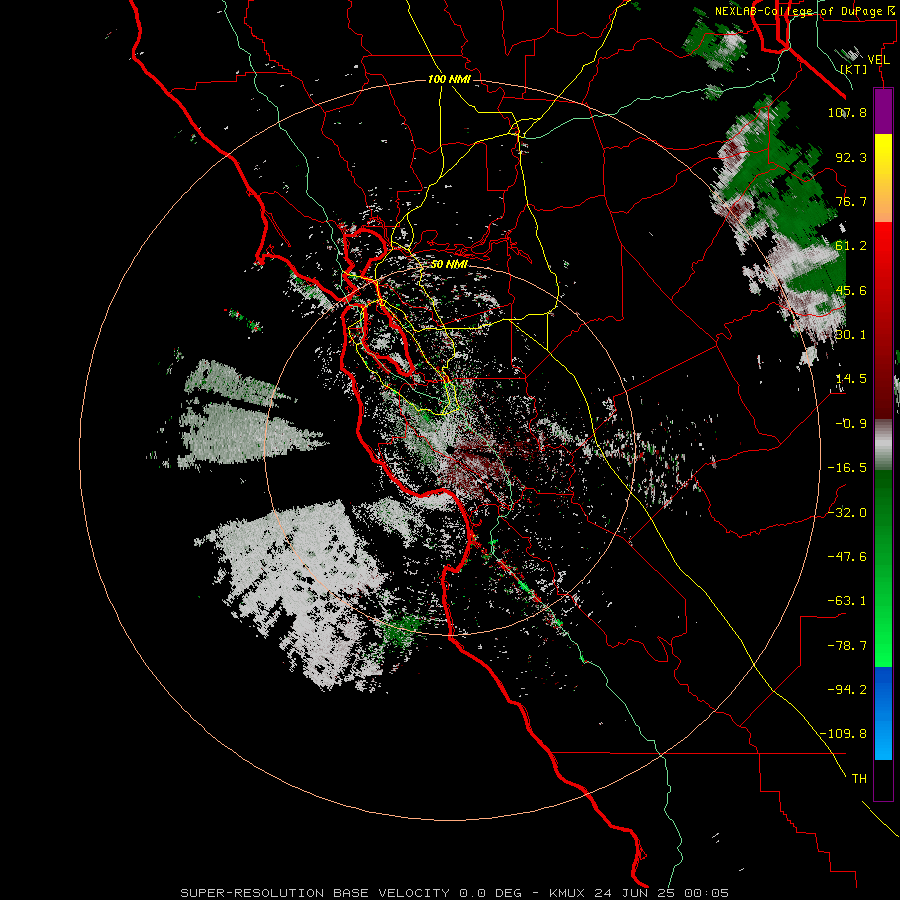Screen dimensions: 900x900
Task: Click the 30.1 legend value
Action: point(851,335)
